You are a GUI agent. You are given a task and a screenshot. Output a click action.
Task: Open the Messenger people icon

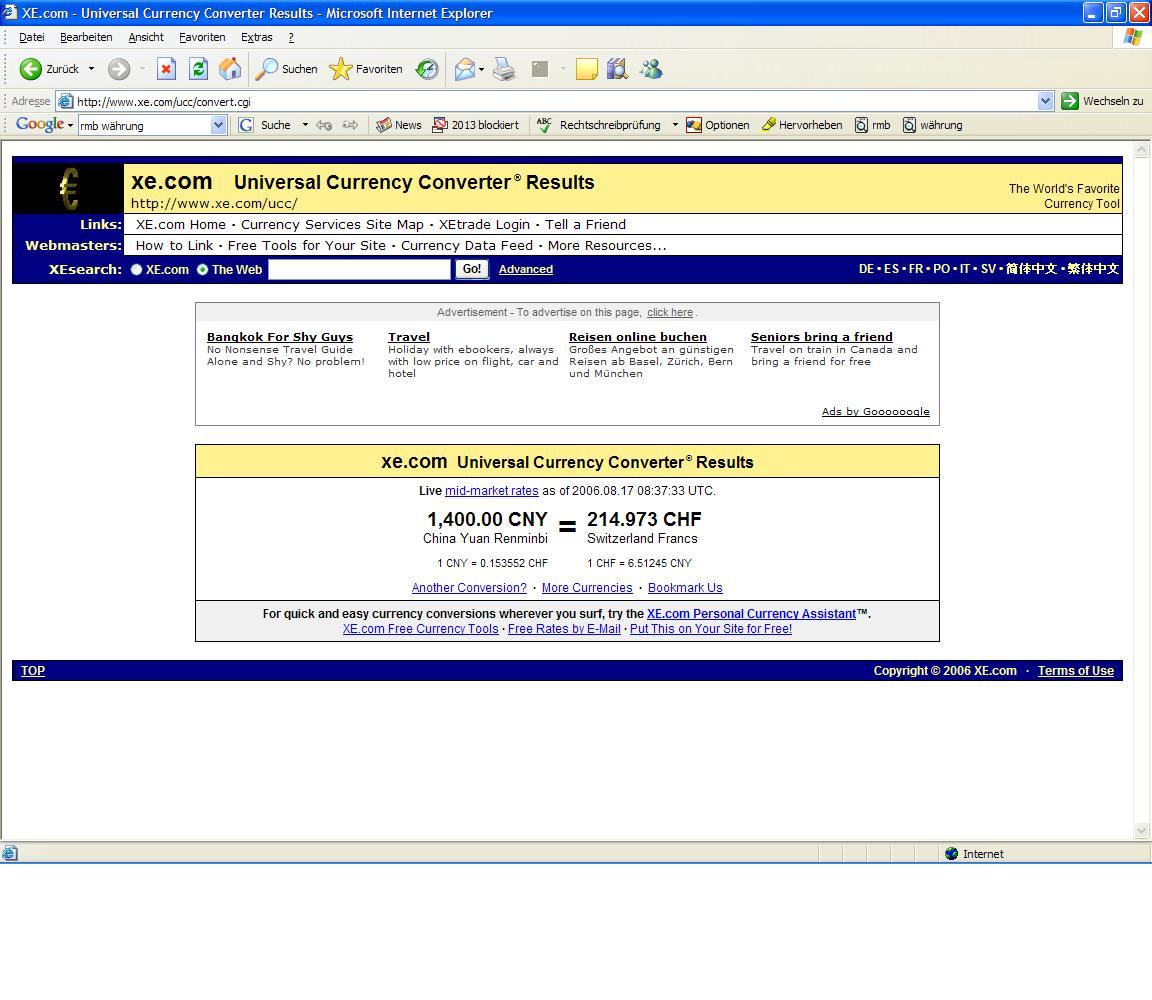(652, 69)
